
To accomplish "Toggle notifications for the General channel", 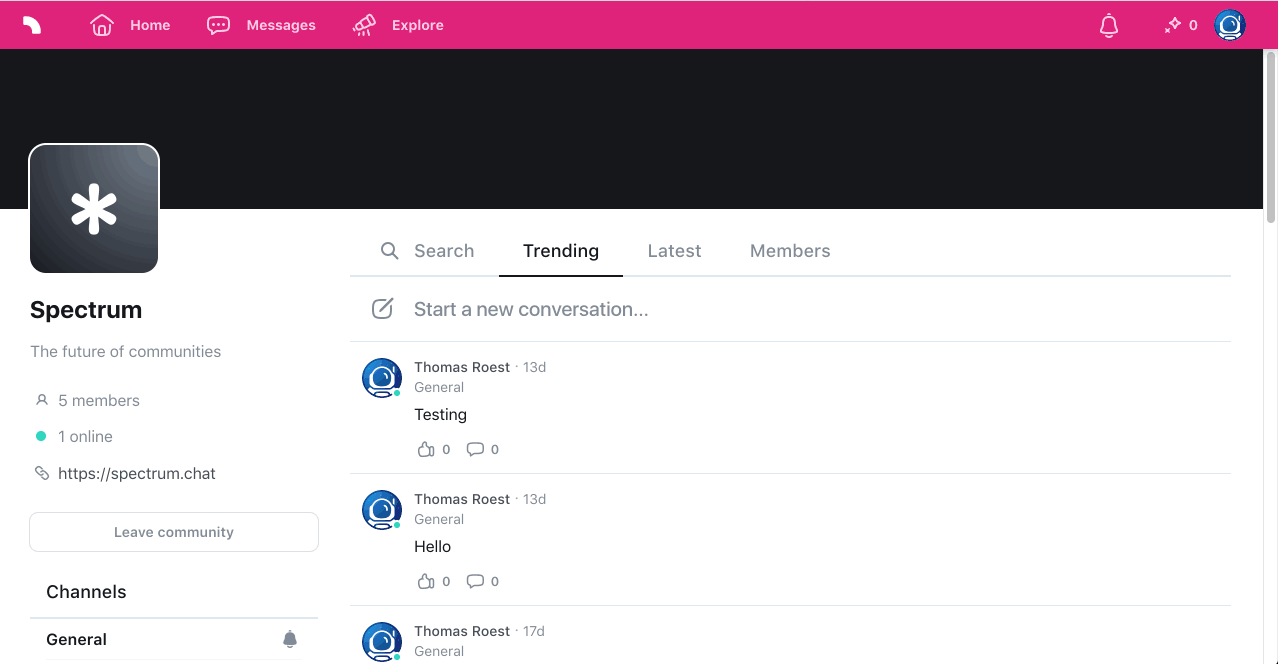I will 289,639.
